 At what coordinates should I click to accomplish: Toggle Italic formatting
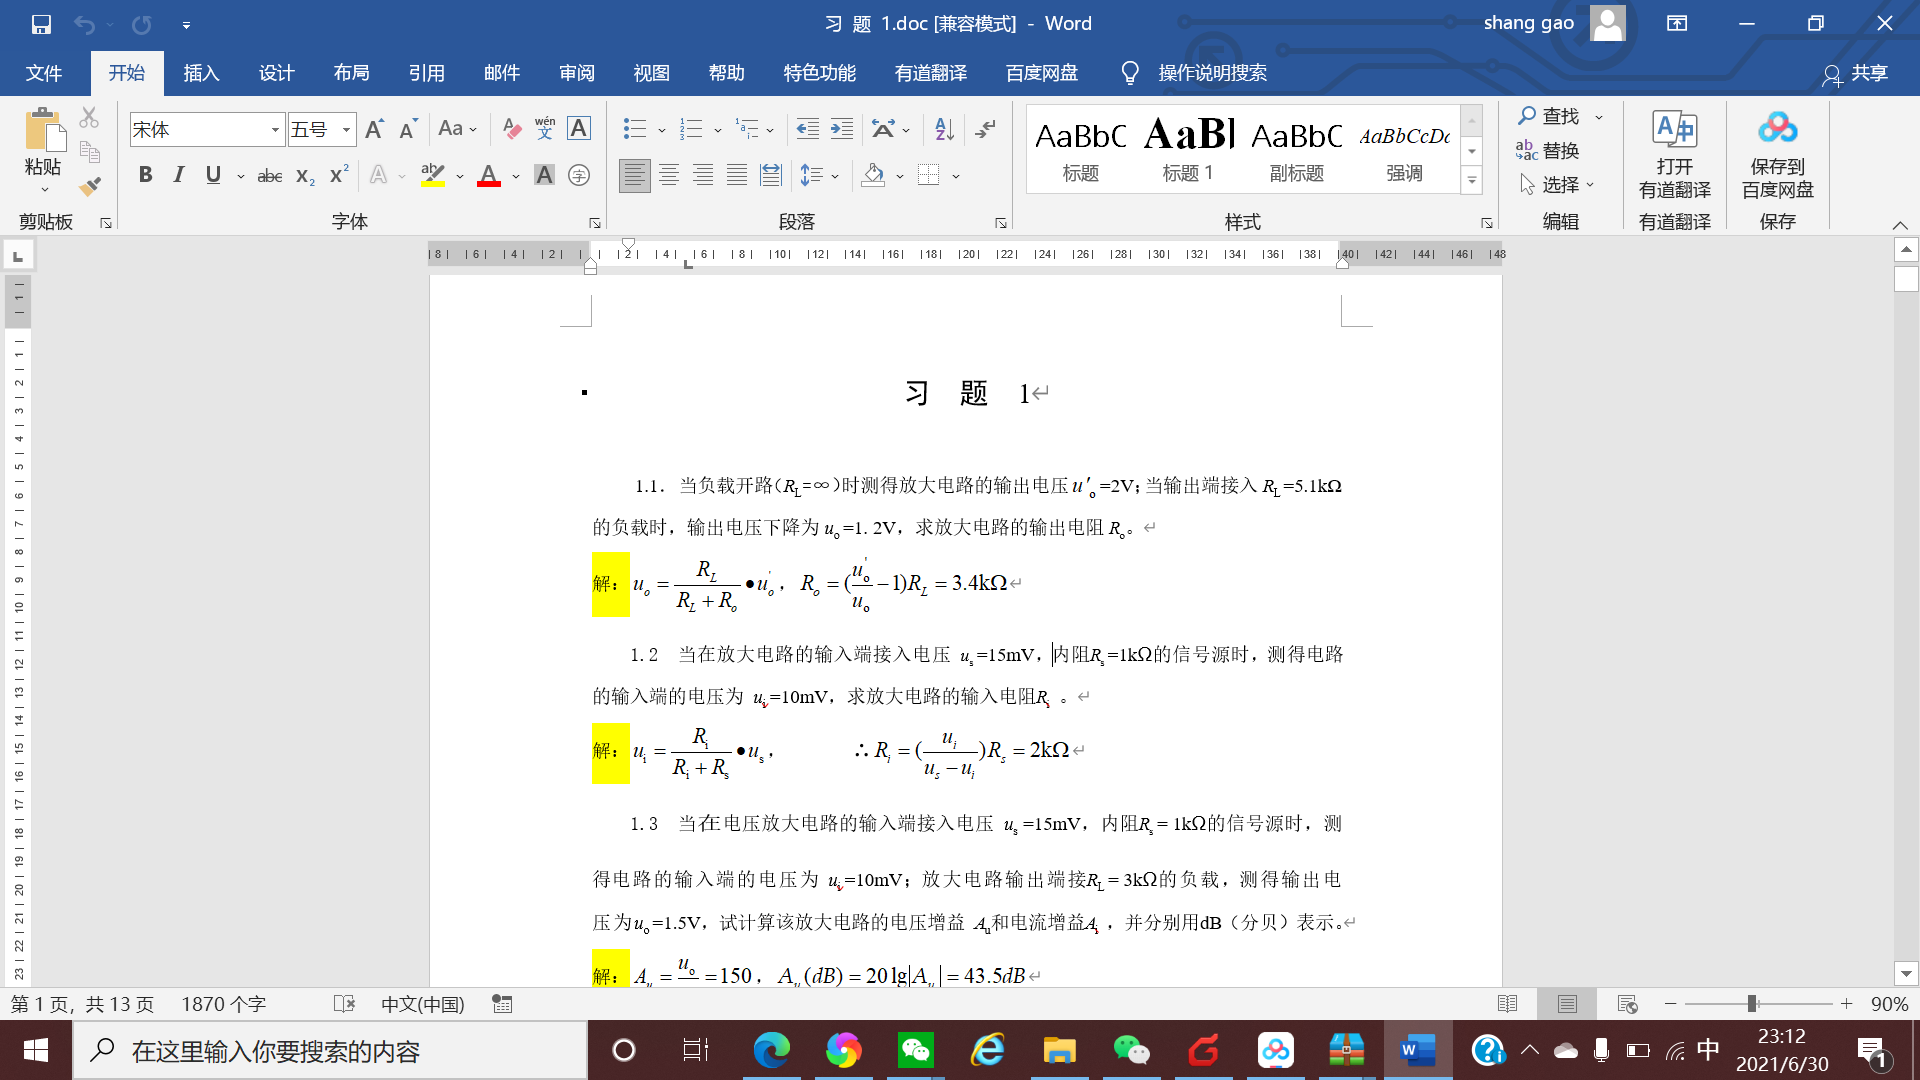point(179,175)
